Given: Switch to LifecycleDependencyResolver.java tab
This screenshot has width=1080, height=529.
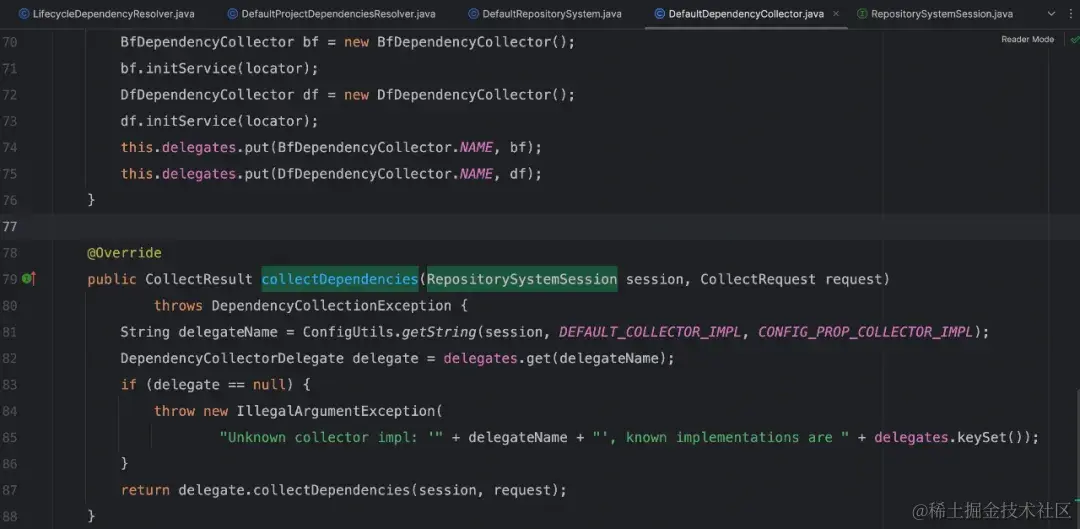Looking at the screenshot, I should (x=107, y=14).
